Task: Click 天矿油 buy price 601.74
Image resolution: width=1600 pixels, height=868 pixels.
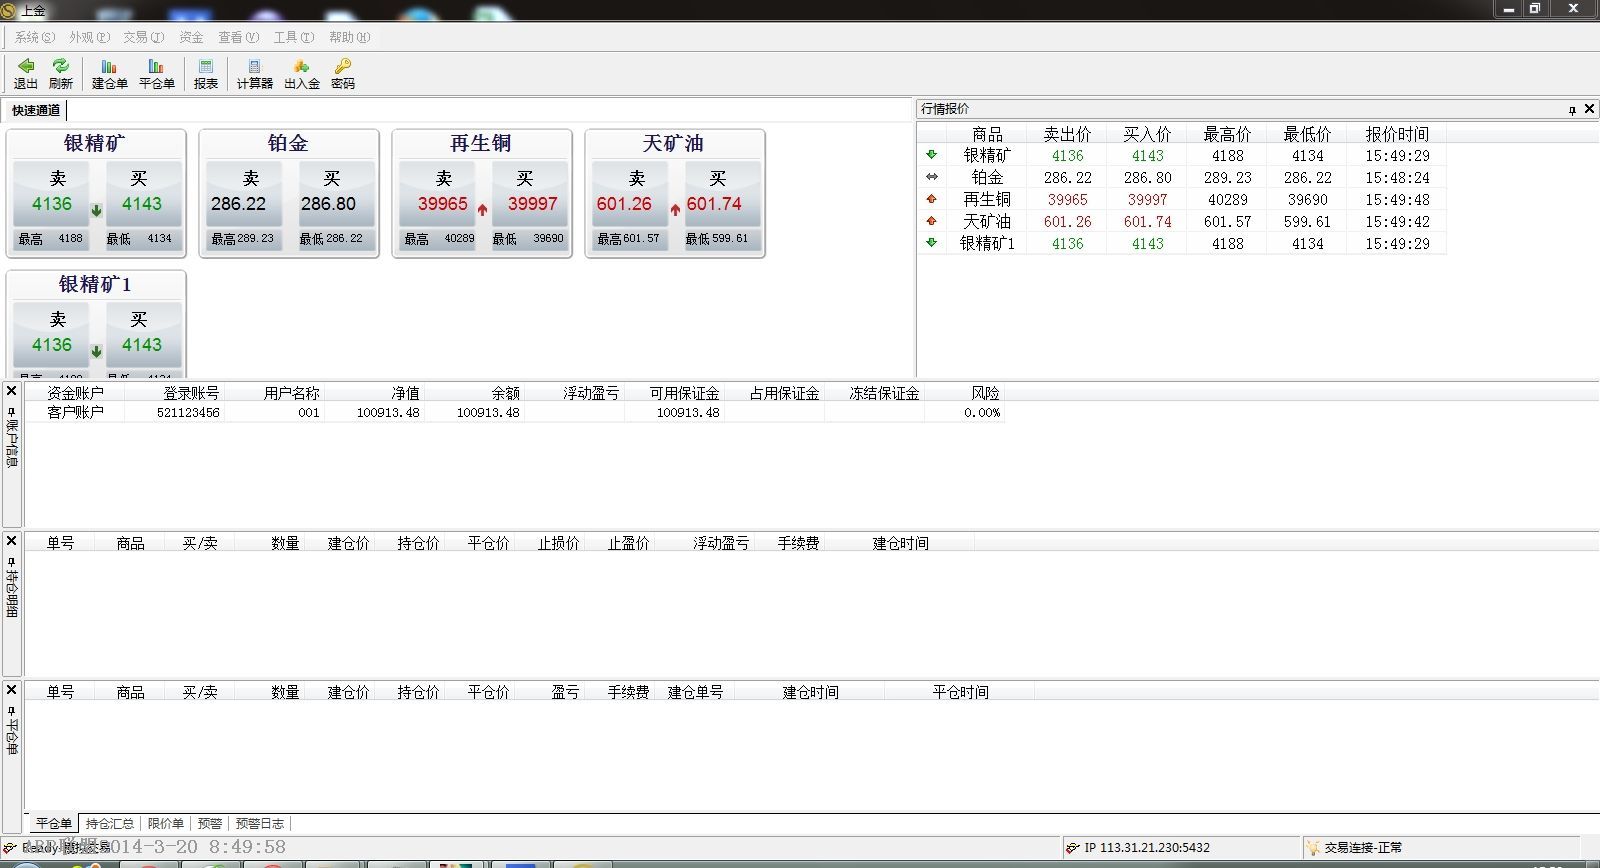Action: (714, 204)
